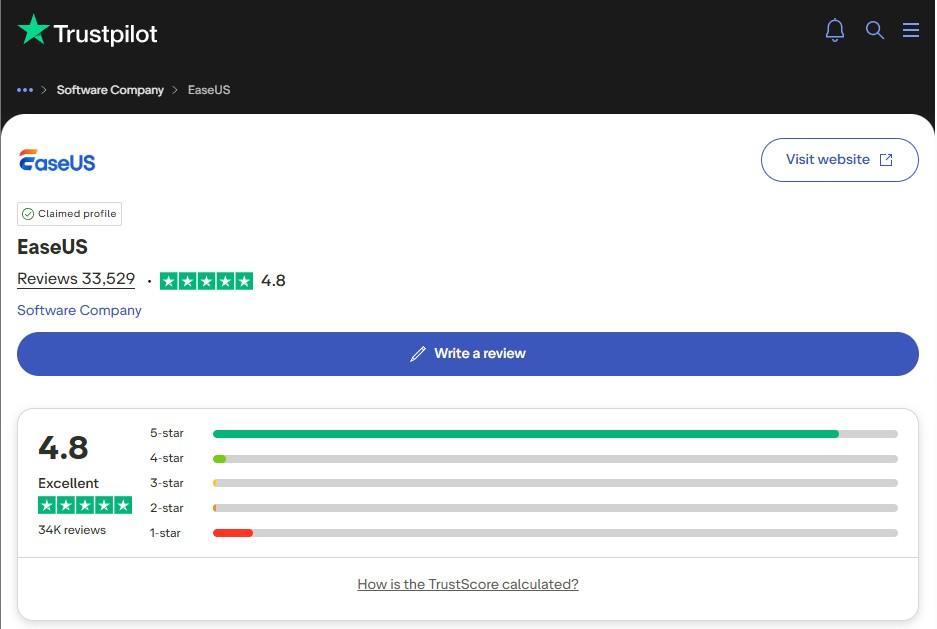Click the Trustpilot logo
This screenshot has height=629, width=937.
[88, 32]
